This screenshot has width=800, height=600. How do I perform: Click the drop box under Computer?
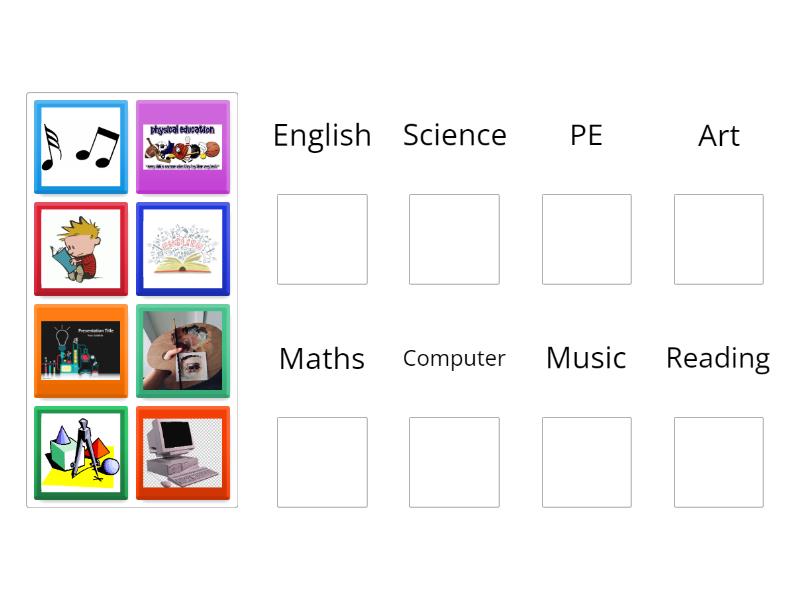point(454,462)
